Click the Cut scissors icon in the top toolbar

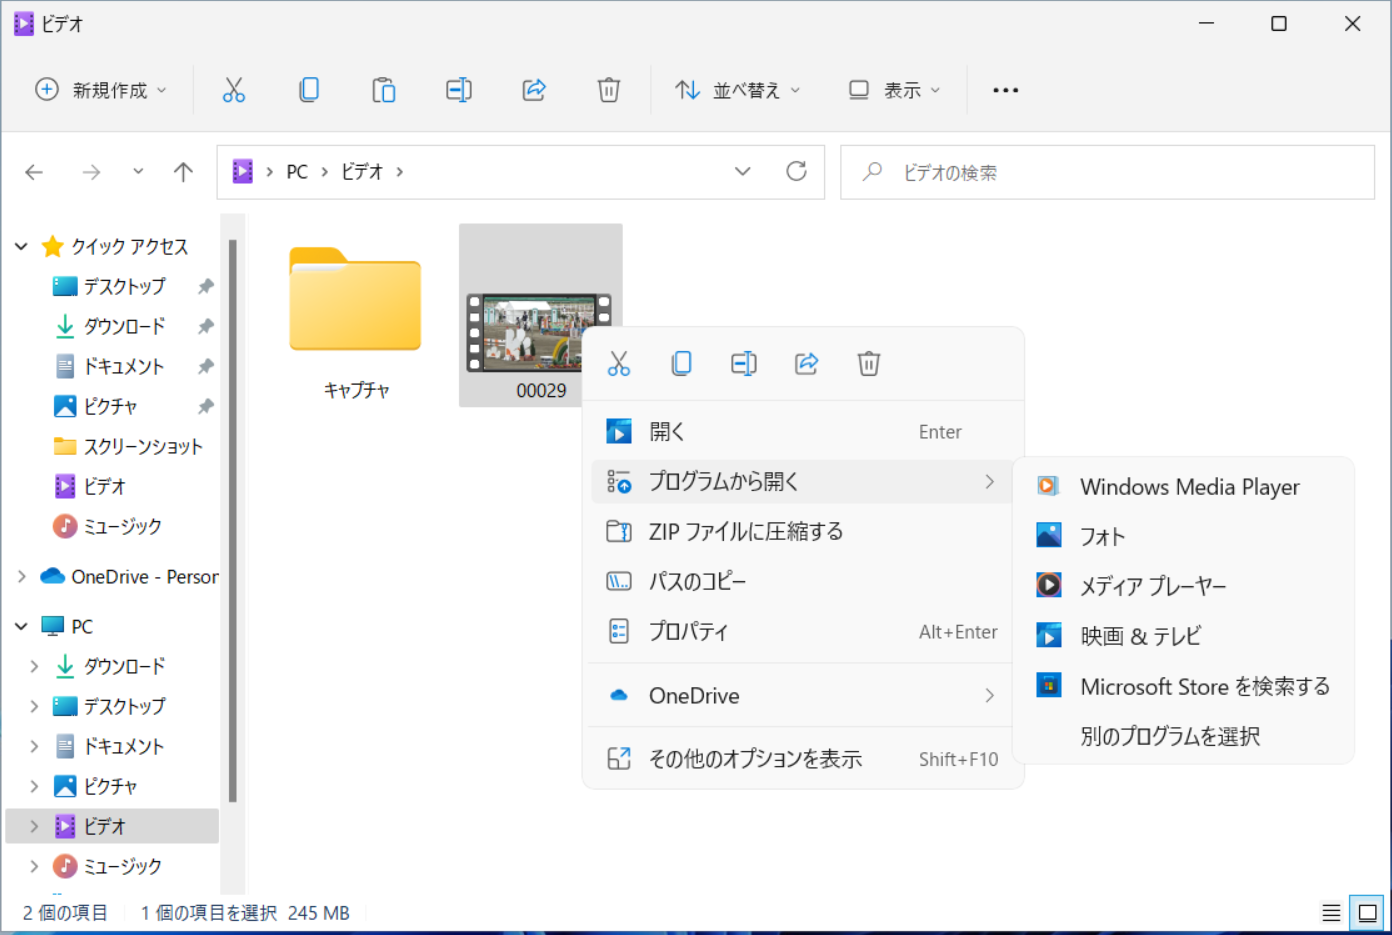[234, 90]
